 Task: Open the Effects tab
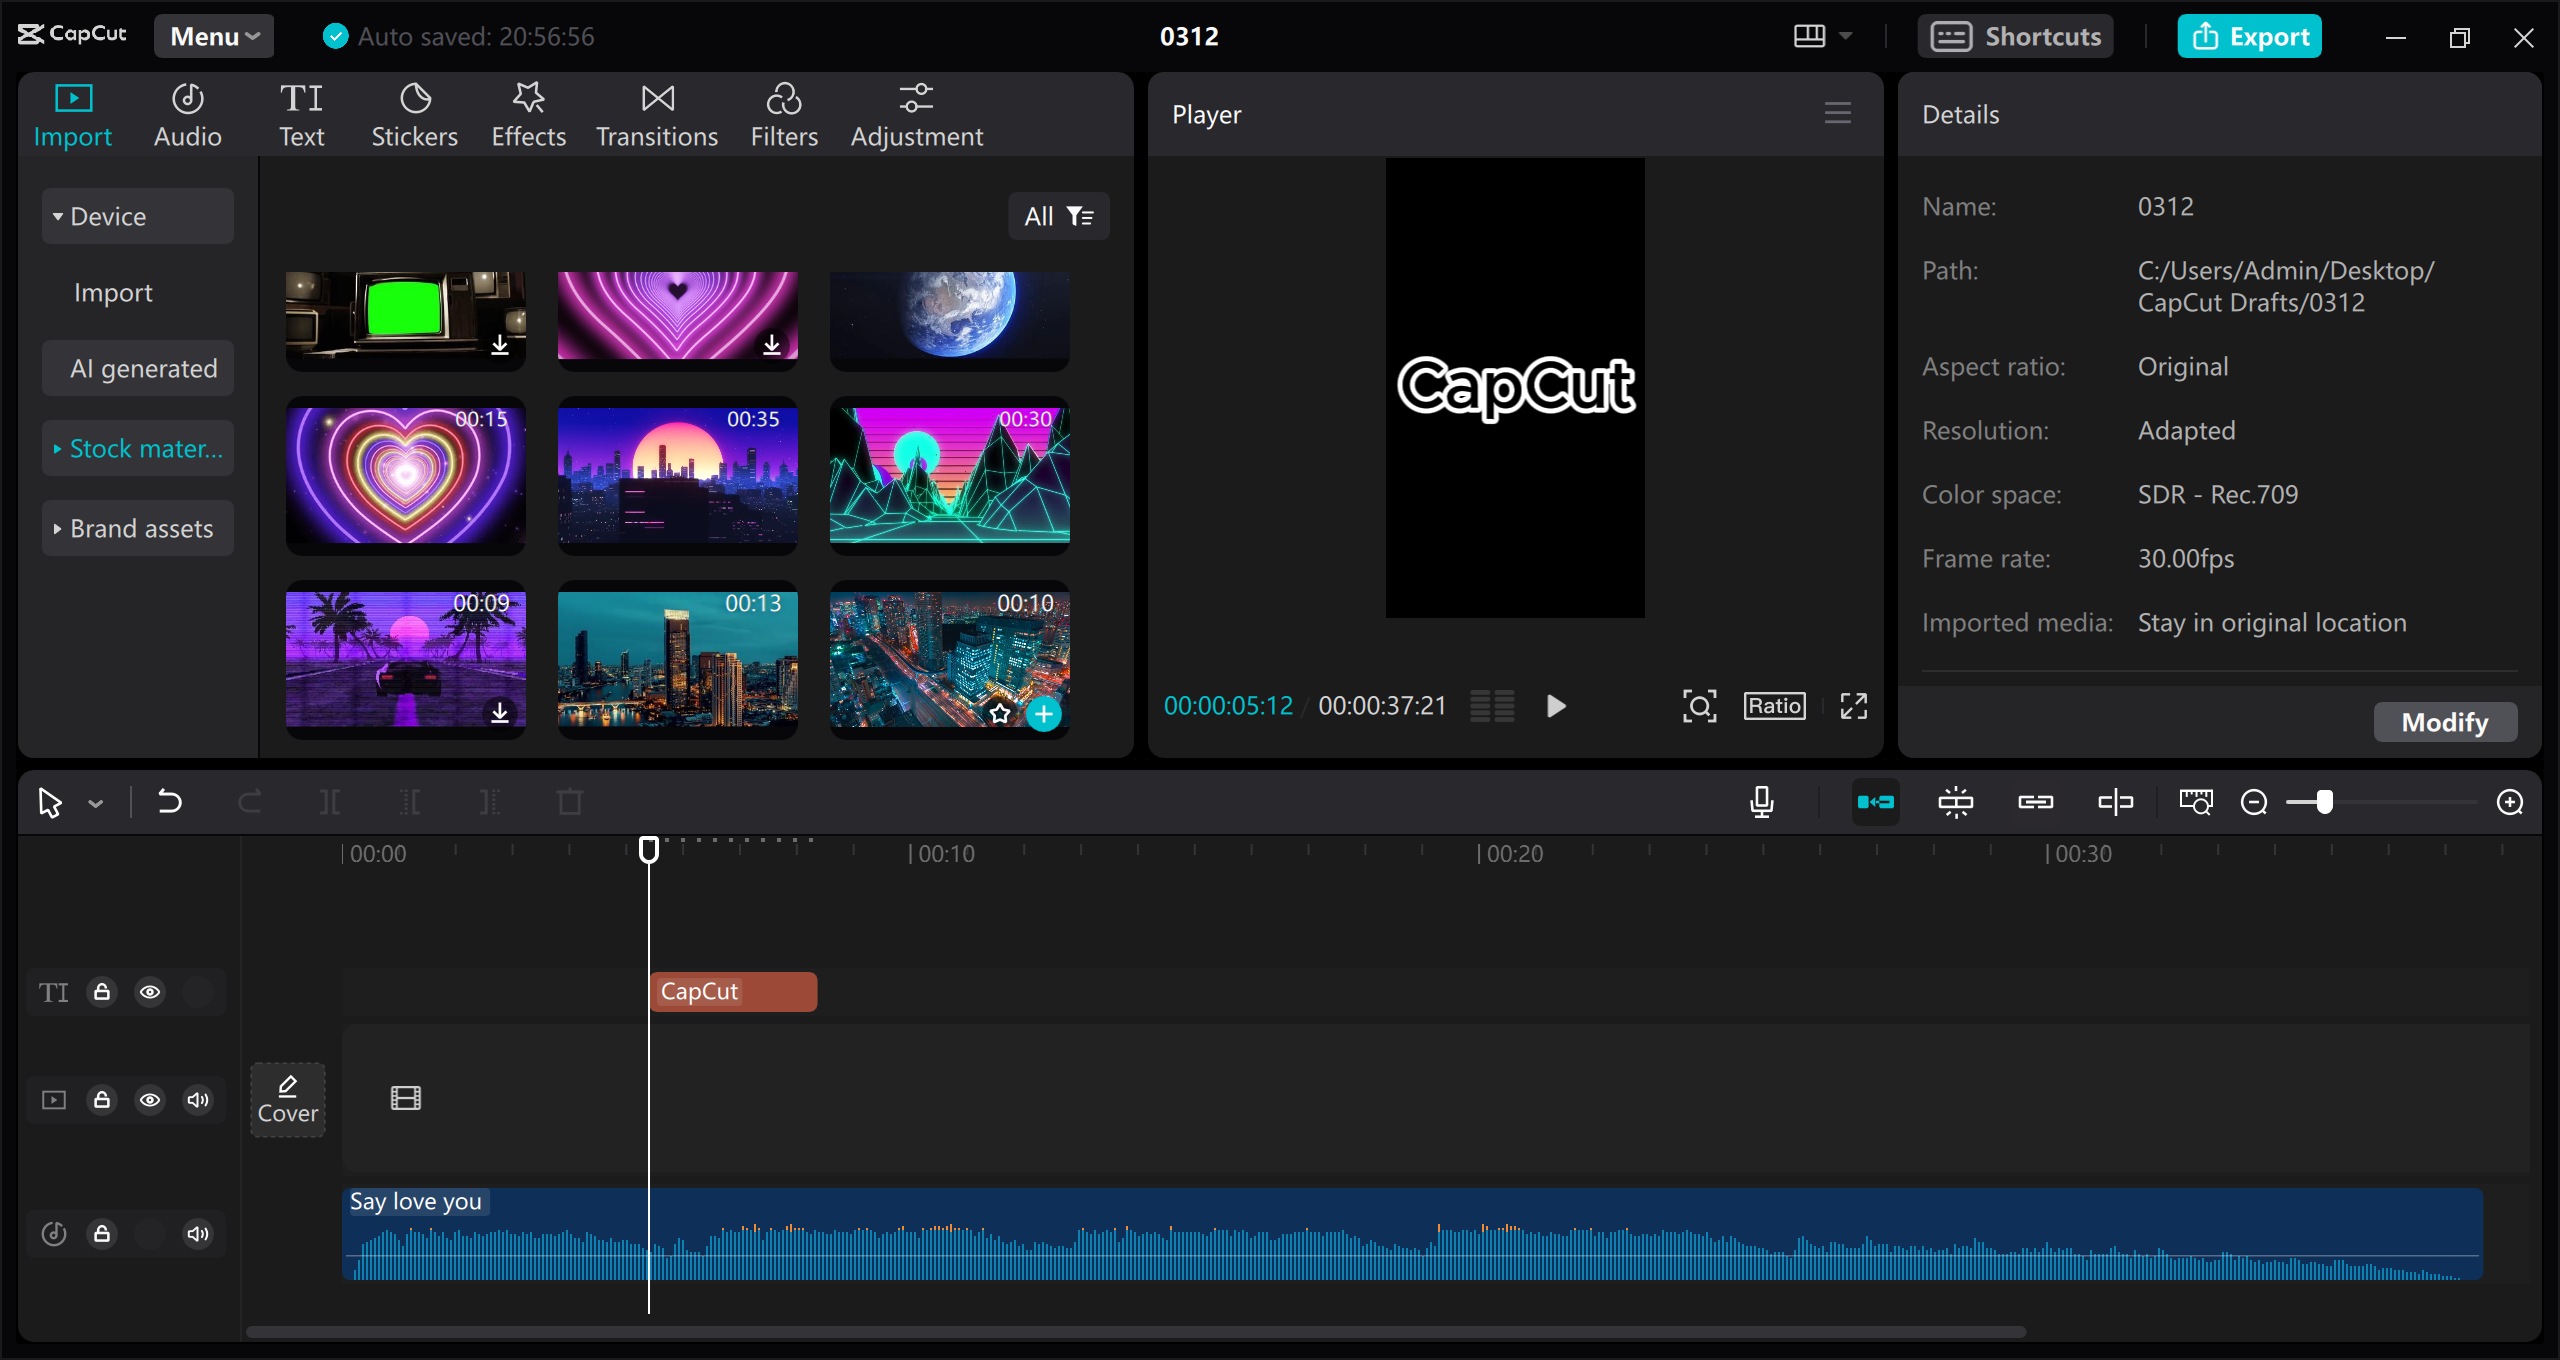[529, 116]
